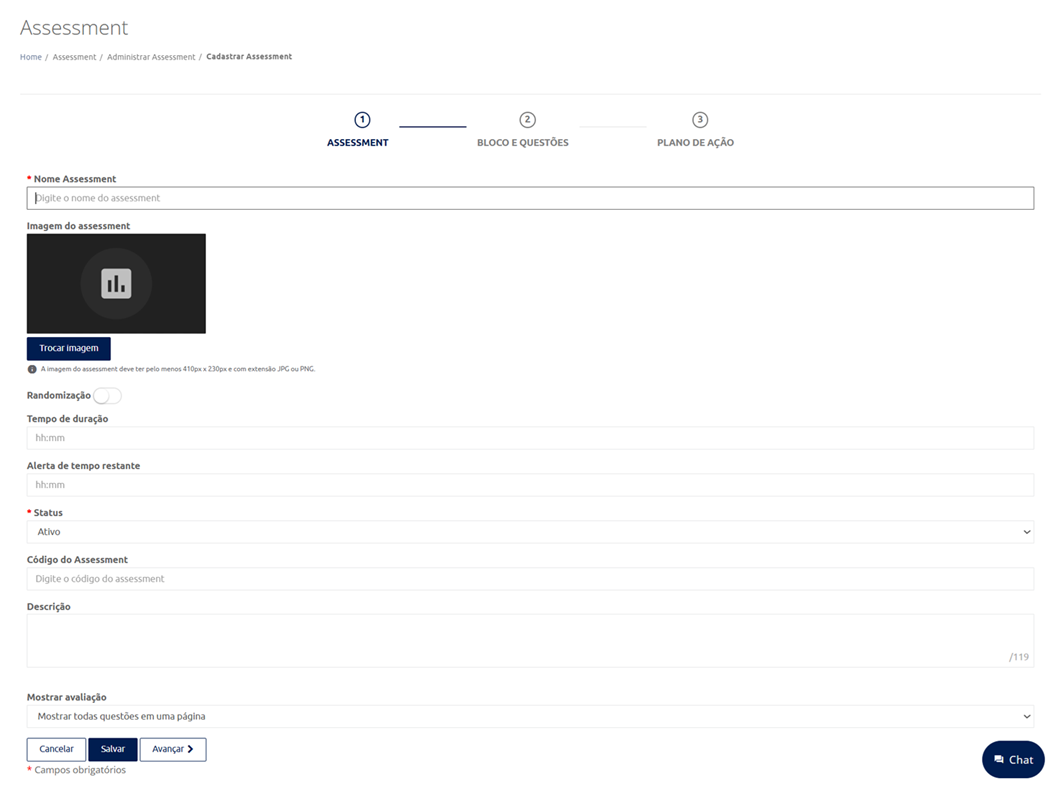Image resolution: width=1061 pixels, height=795 pixels.
Task: Click step 1 circle icon for Assessment
Action: coord(362,120)
